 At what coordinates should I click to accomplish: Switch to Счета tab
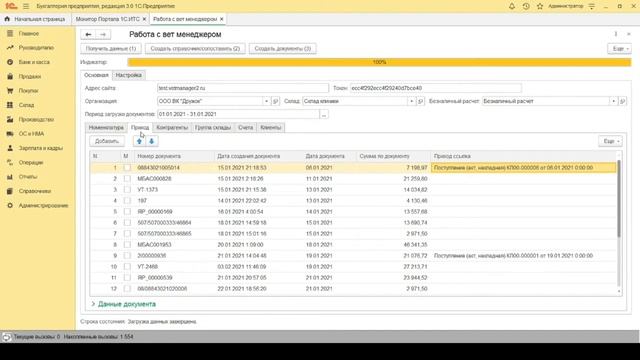[x=245, y=128]
